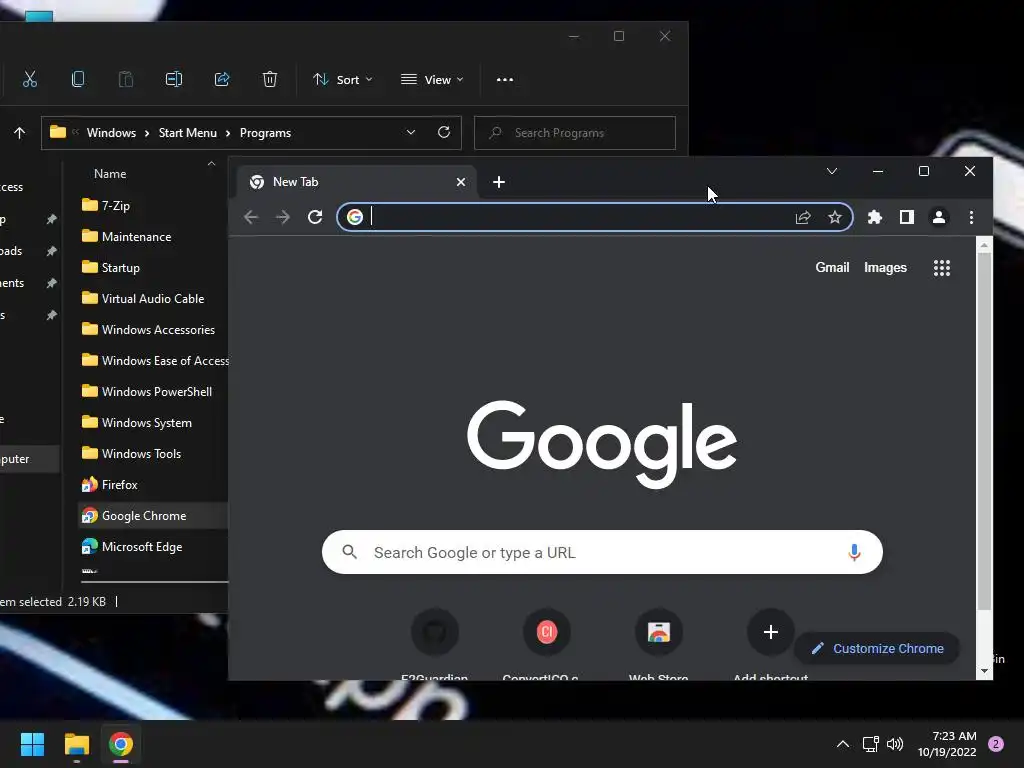Screen dimensions: 1024x768
Task: Toggle Chrome's side panel
Action: coord(906,217)
